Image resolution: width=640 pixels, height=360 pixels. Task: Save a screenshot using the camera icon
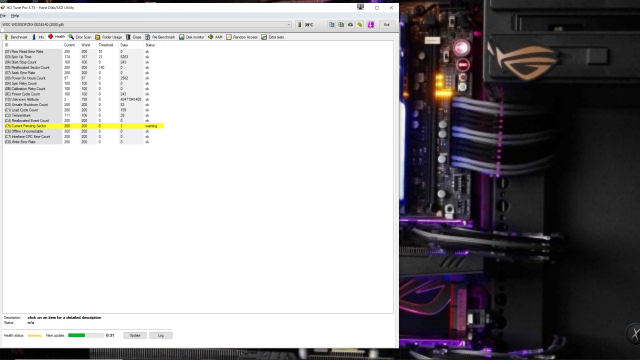click(350, 24)
